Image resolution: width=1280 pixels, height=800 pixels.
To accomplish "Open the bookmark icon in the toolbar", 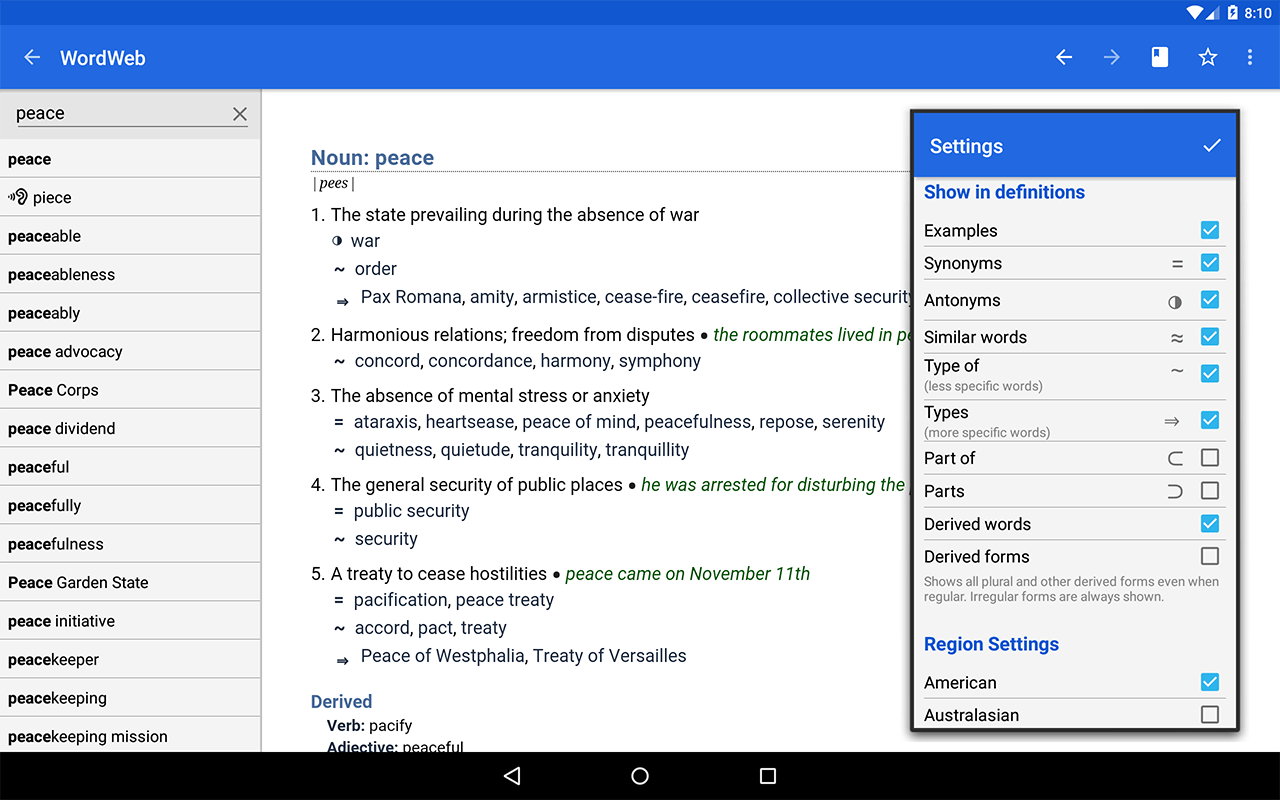I will point(1159,57).
